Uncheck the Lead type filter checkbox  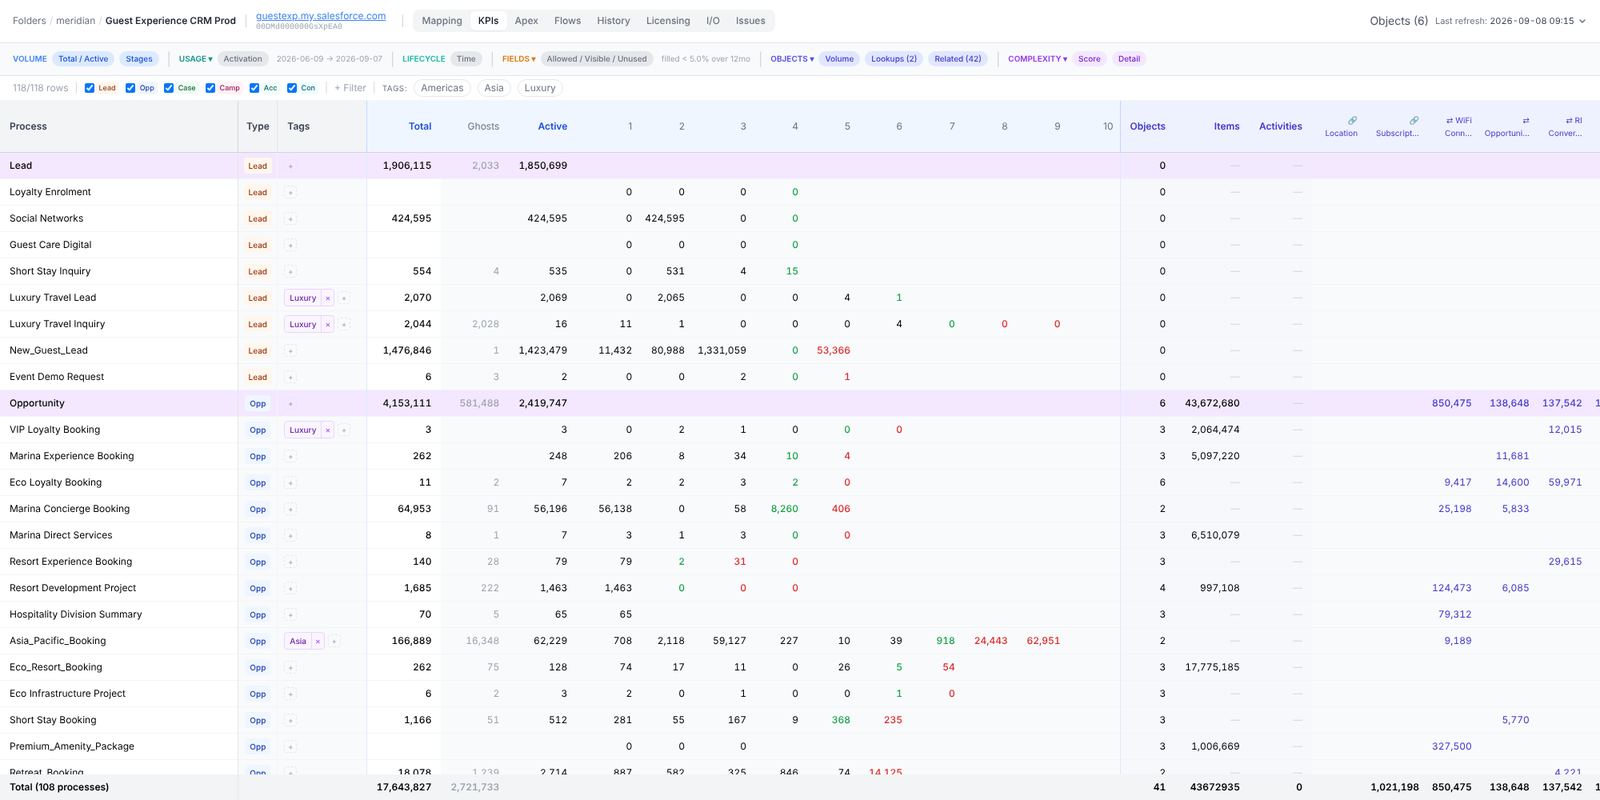tap(90, 88)
